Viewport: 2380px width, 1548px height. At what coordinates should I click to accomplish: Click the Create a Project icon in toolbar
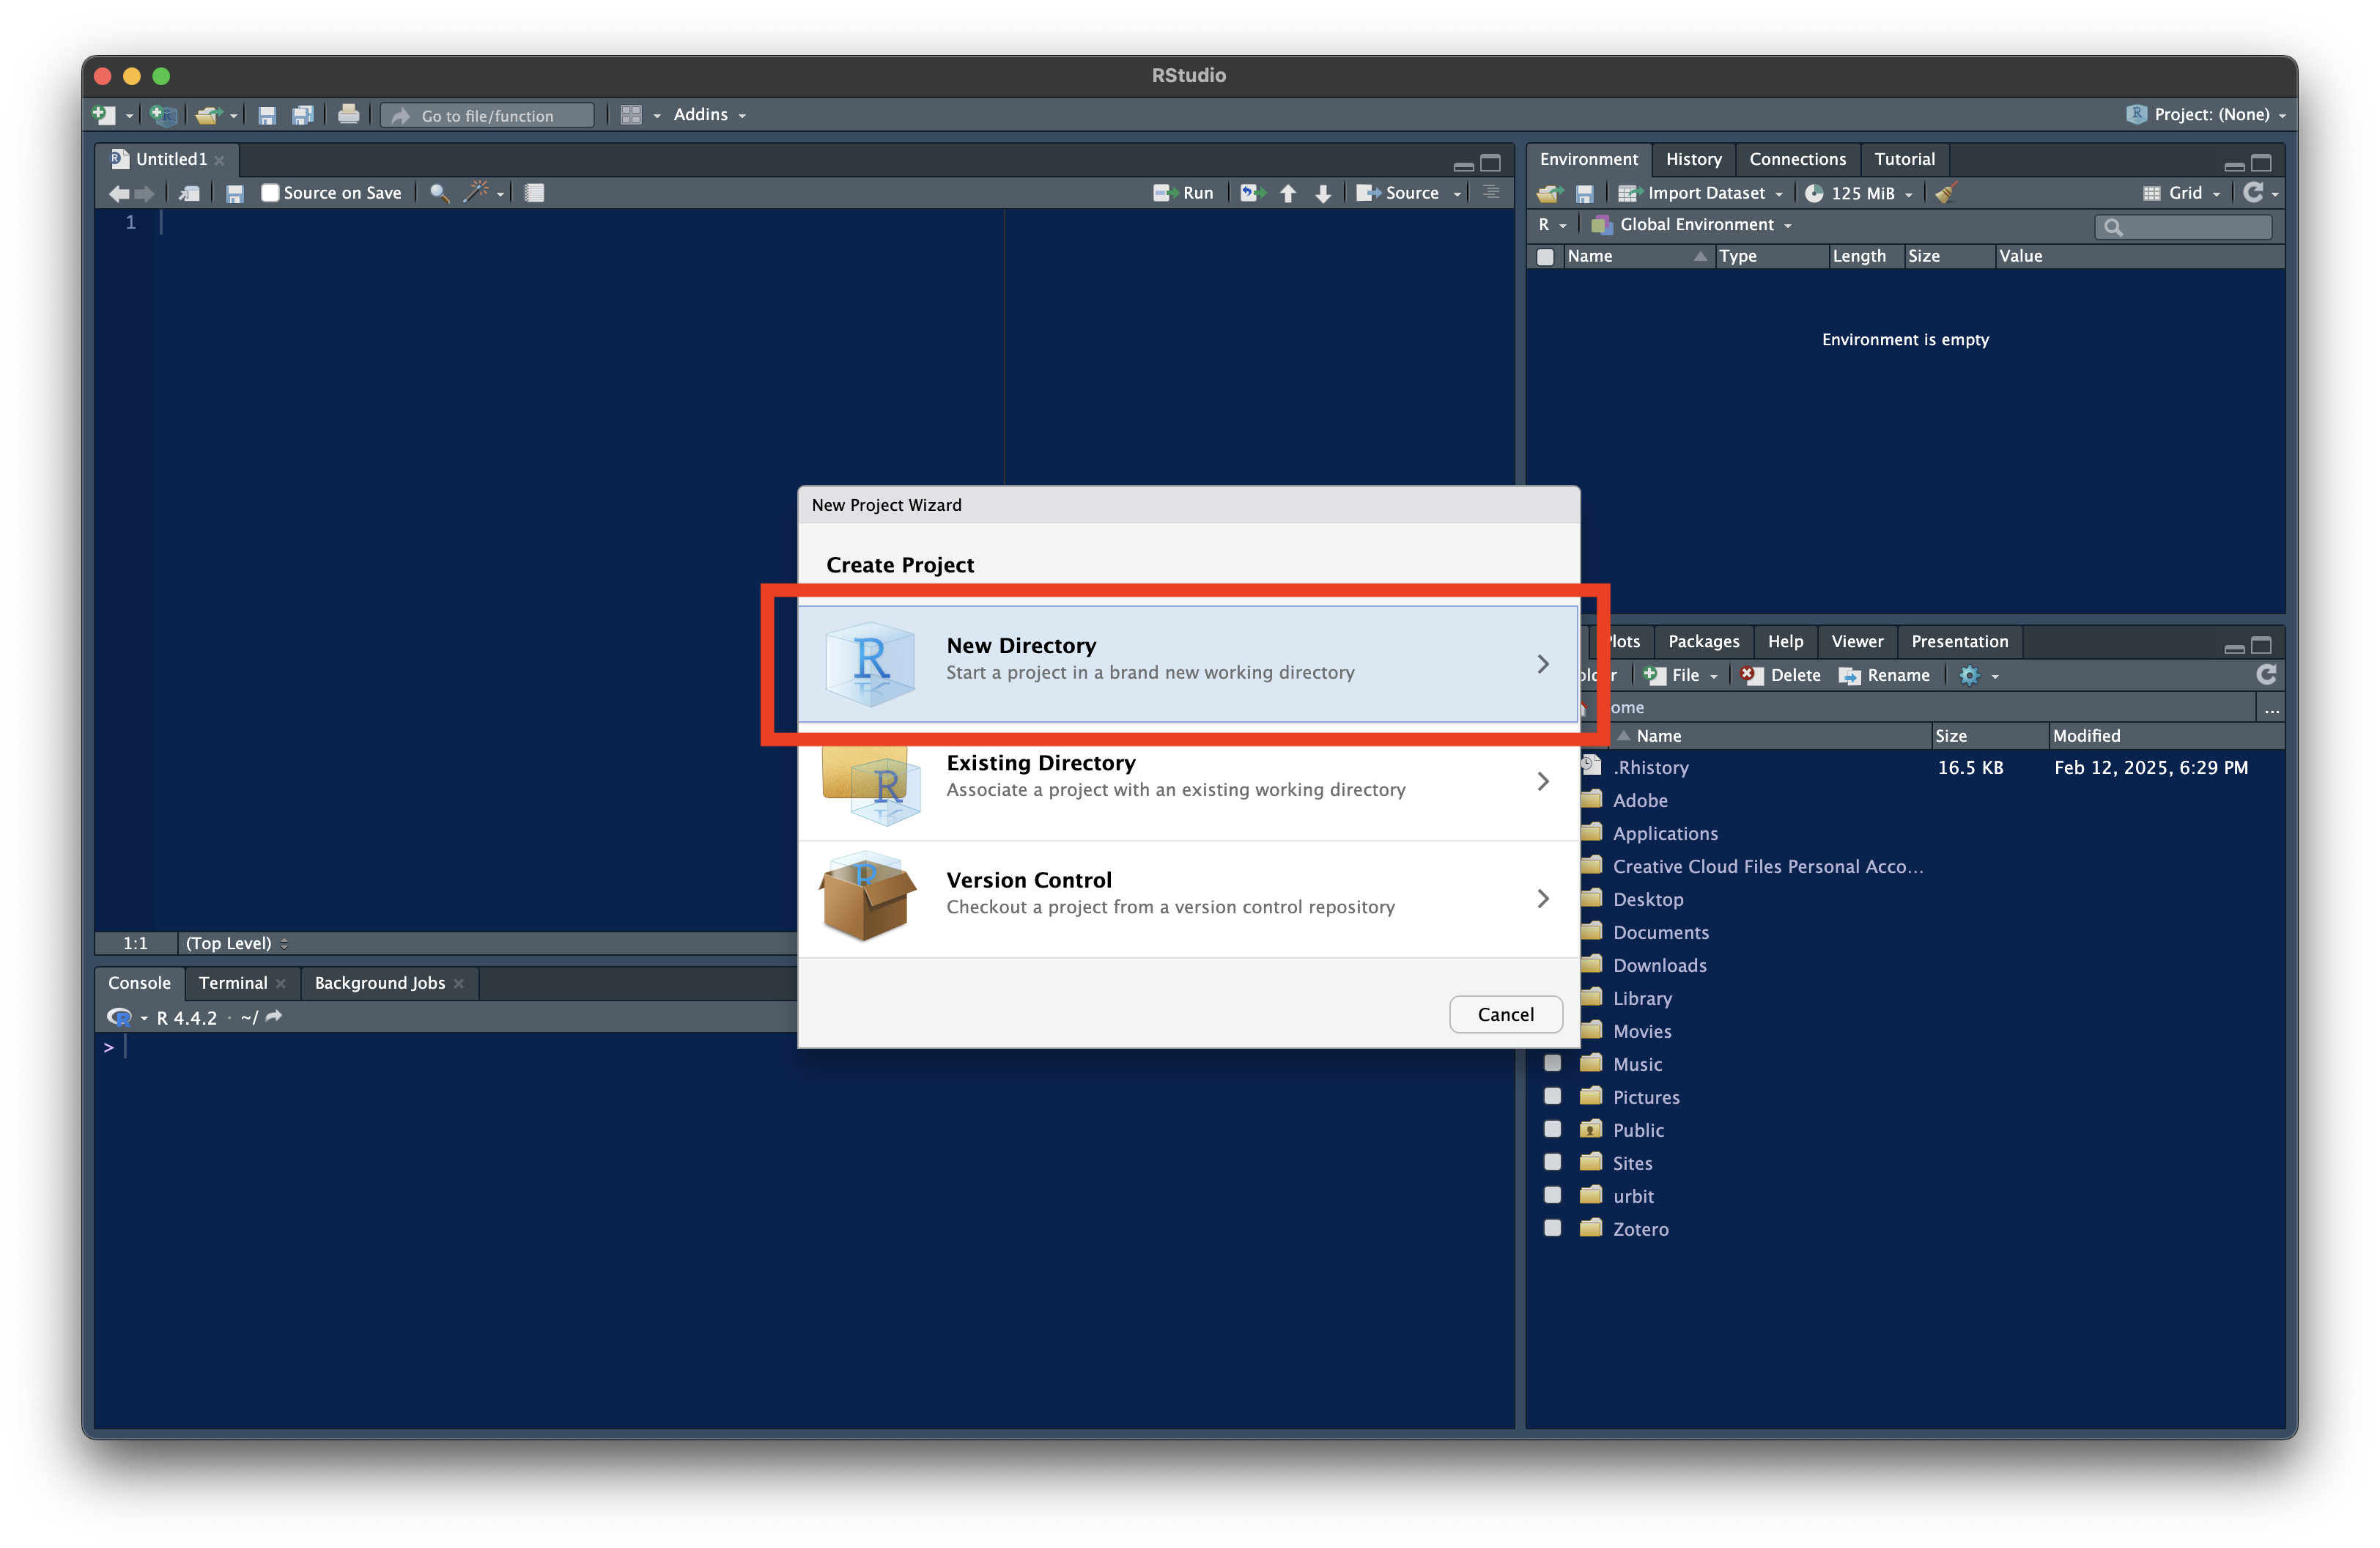coord(163,115)
